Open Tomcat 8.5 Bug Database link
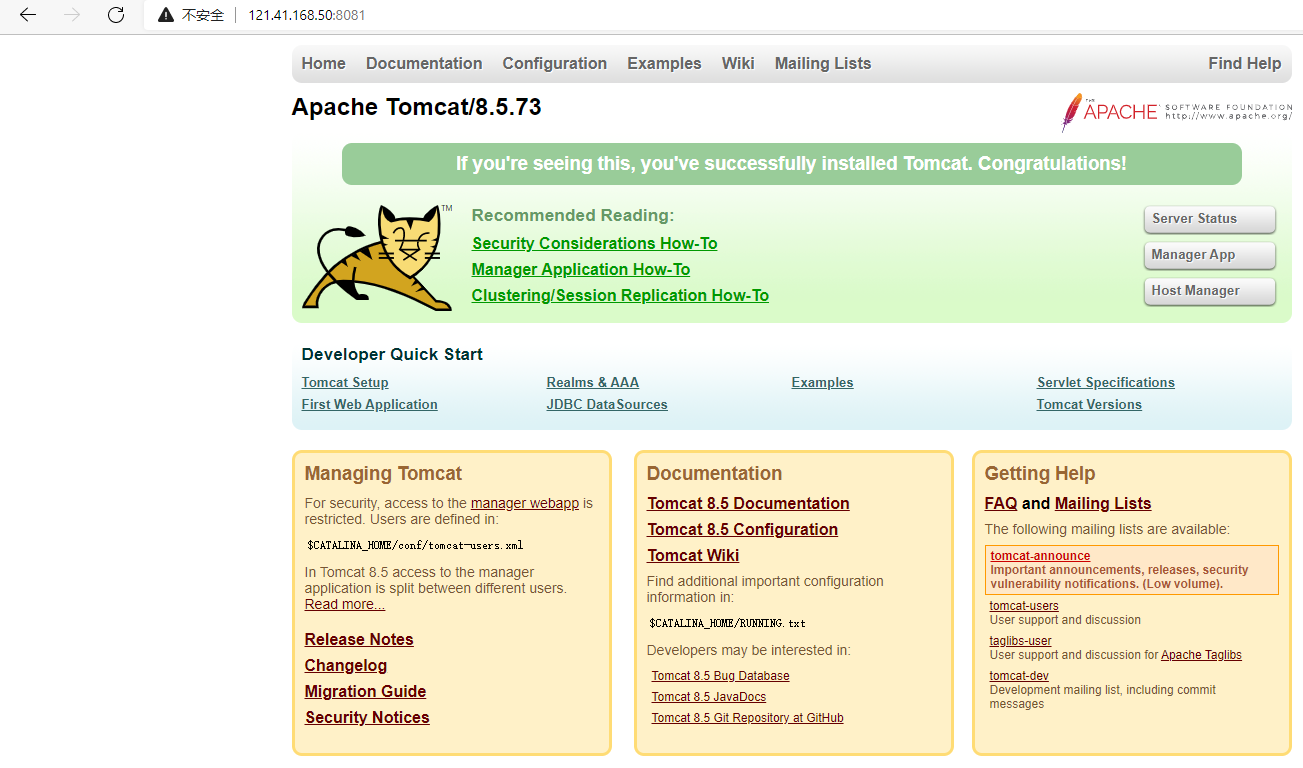Screen dimensions: 1303x768 (x=721, y=676)
